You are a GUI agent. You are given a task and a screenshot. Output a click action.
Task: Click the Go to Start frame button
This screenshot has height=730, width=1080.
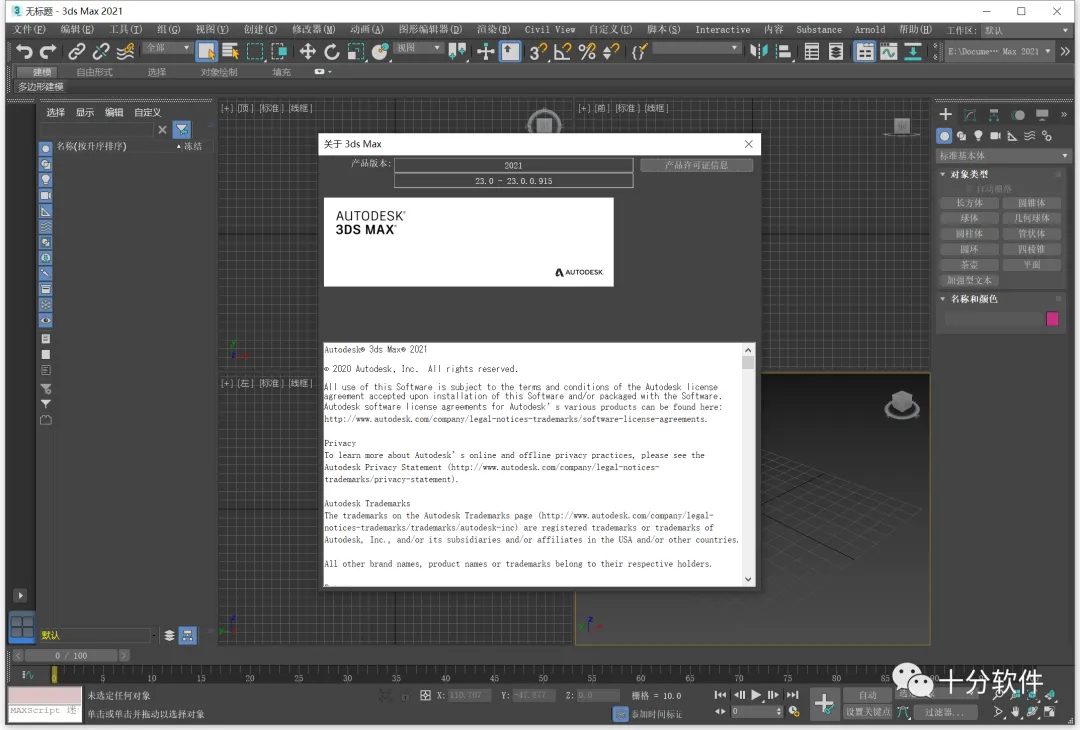720,695
